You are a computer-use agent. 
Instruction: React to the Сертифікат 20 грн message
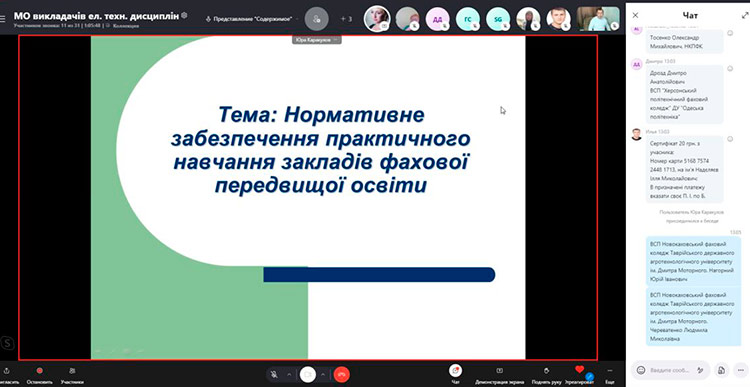click(x=730, y=139)
